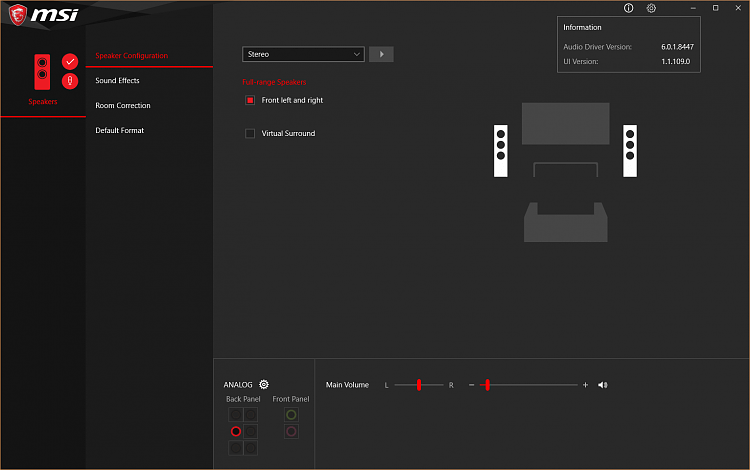Click the red microphone communication device icon
Viewport: 750px width, 470px height.
pos(70,82)
